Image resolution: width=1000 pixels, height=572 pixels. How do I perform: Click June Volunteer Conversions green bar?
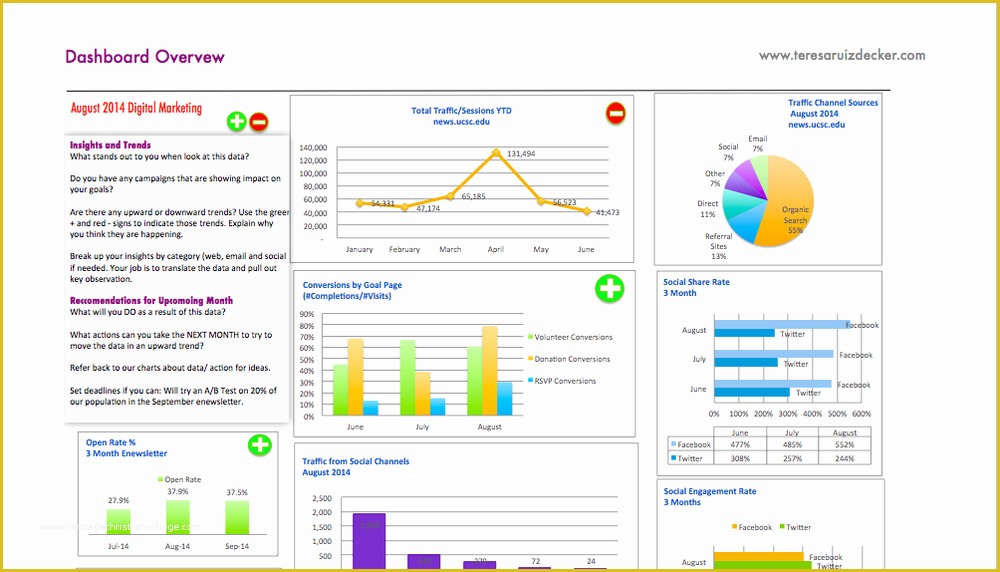341,390
